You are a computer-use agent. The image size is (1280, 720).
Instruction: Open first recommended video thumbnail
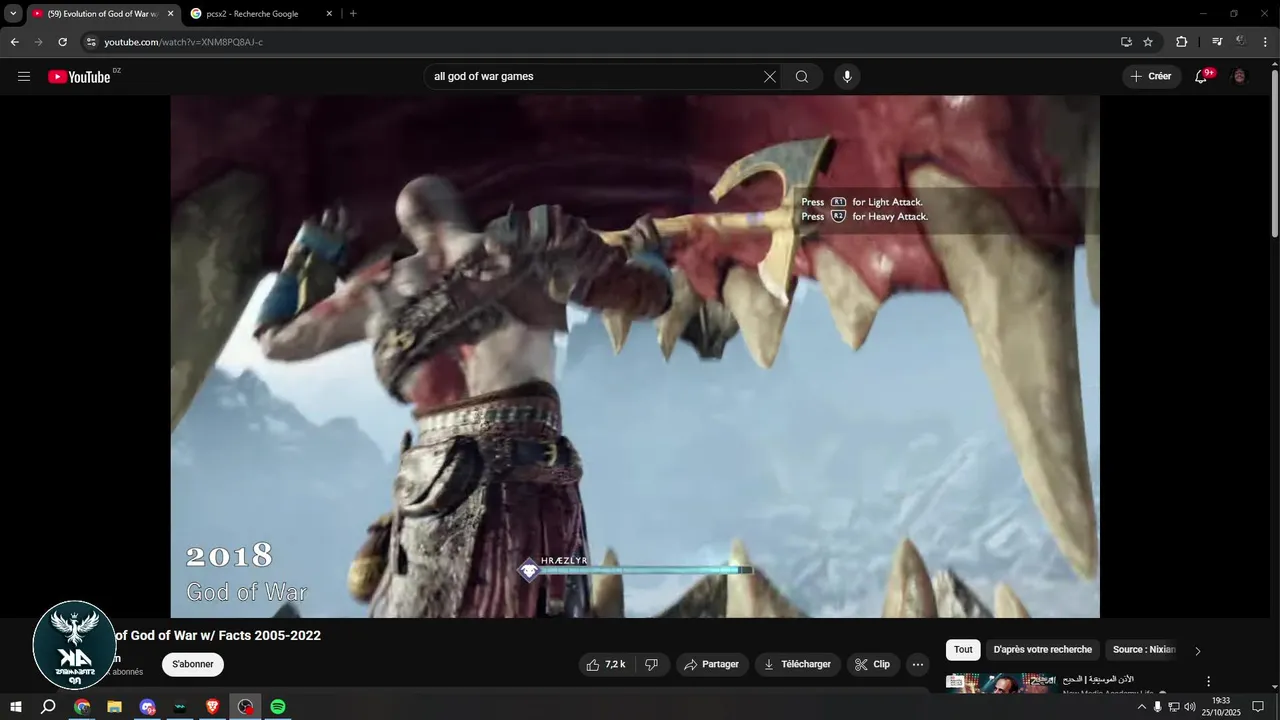coord(1001,682)
